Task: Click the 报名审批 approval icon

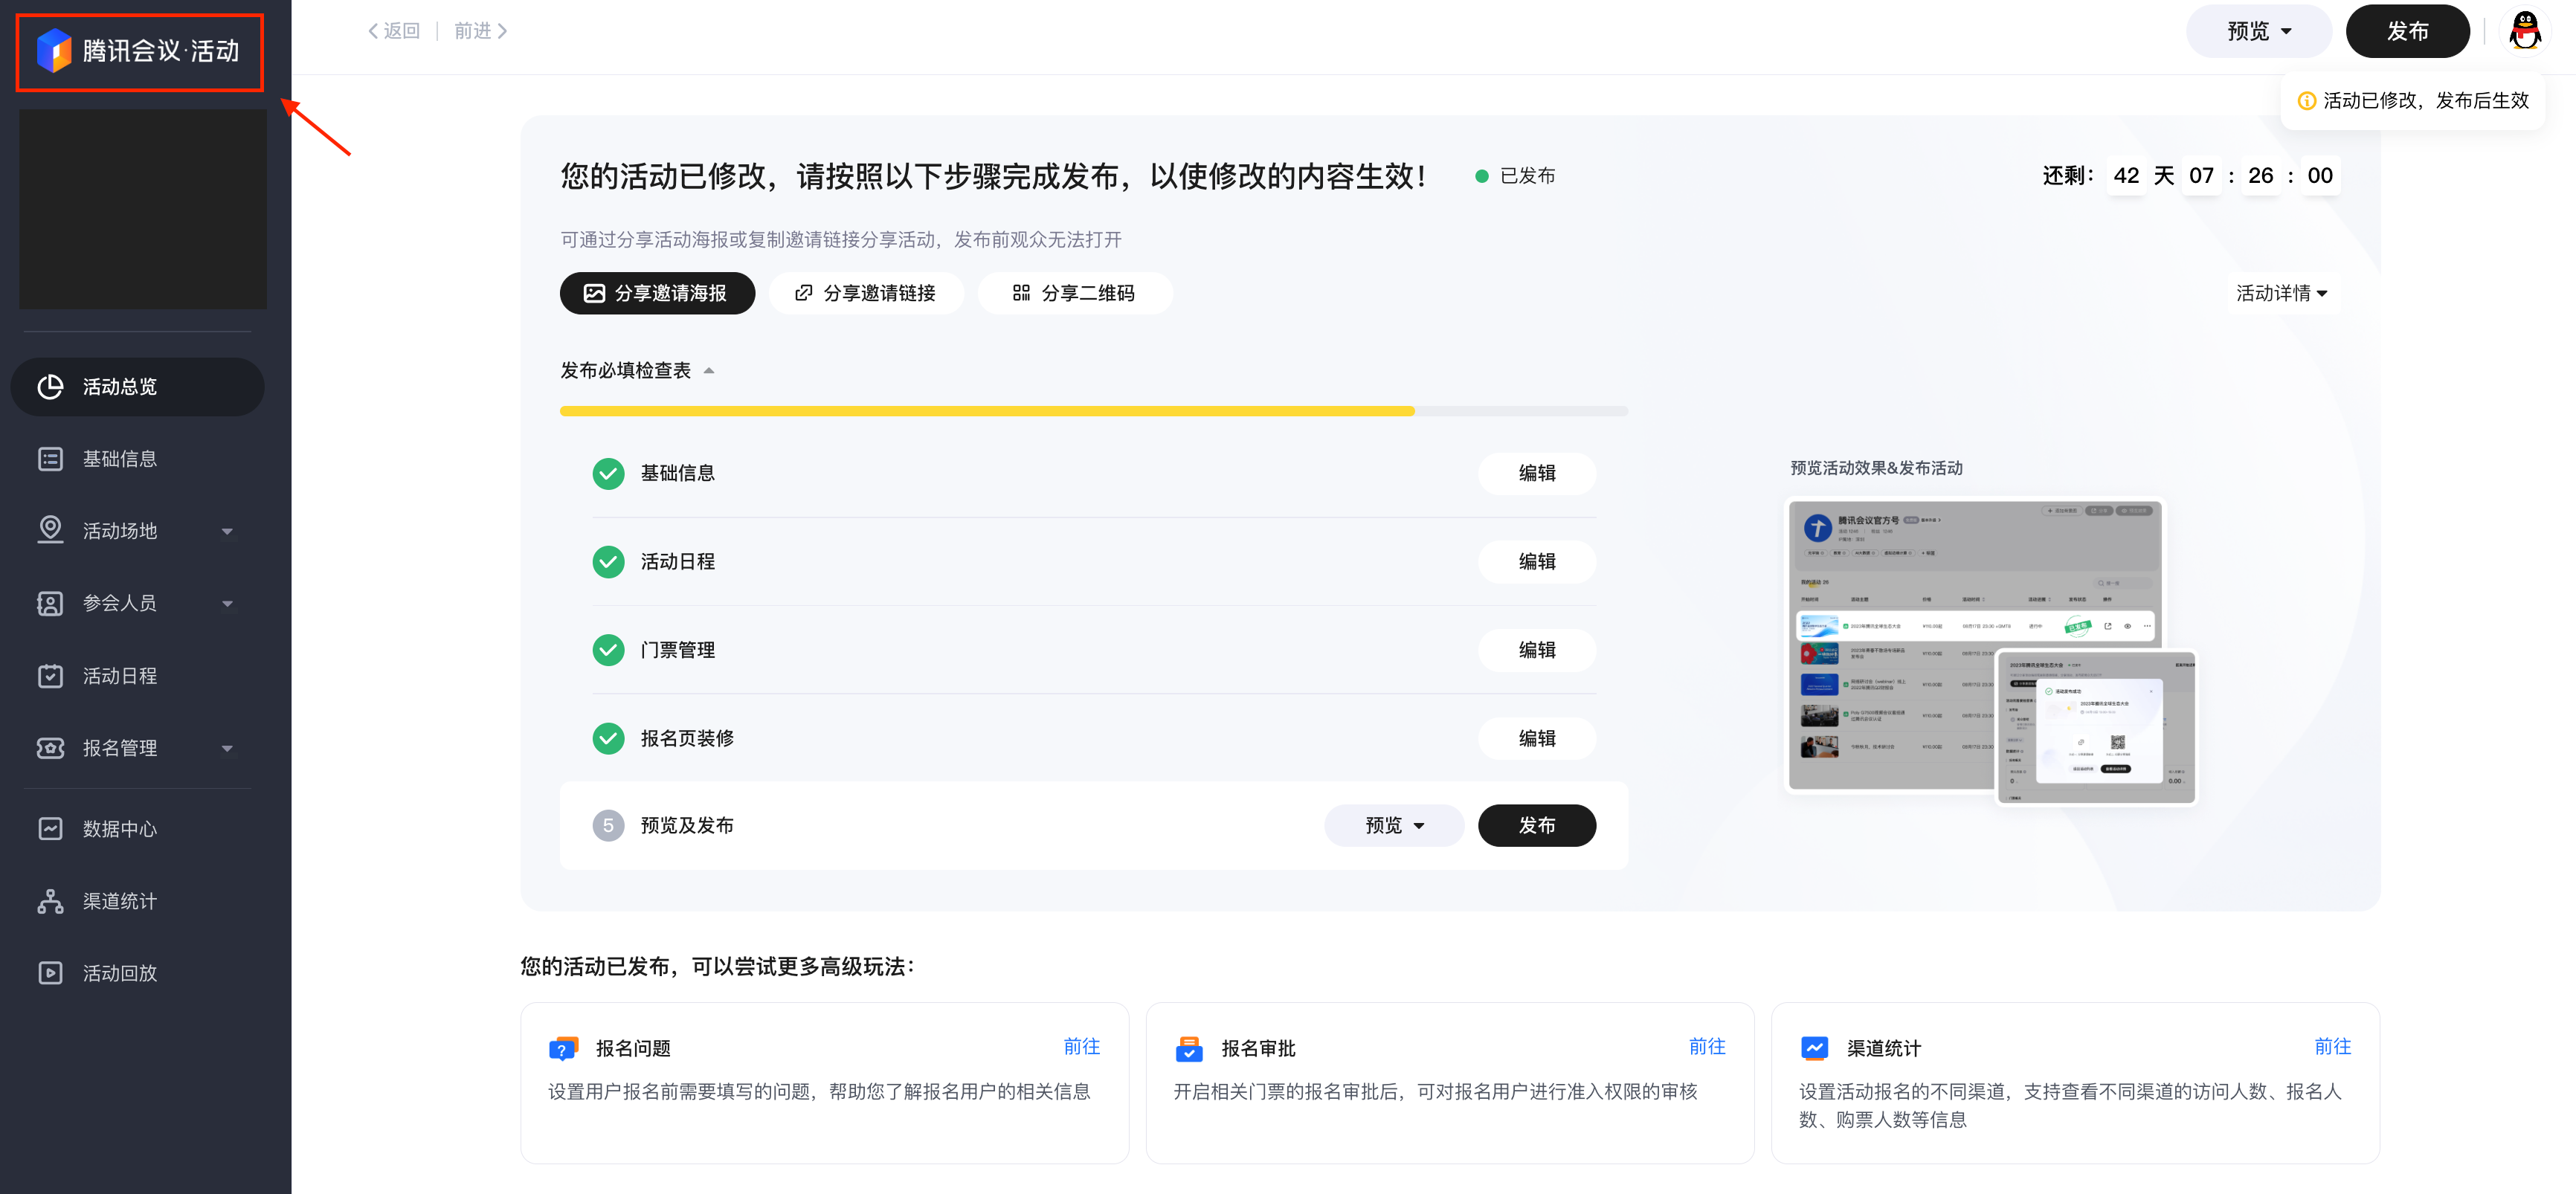Action: click(x=1189, y=1048)
